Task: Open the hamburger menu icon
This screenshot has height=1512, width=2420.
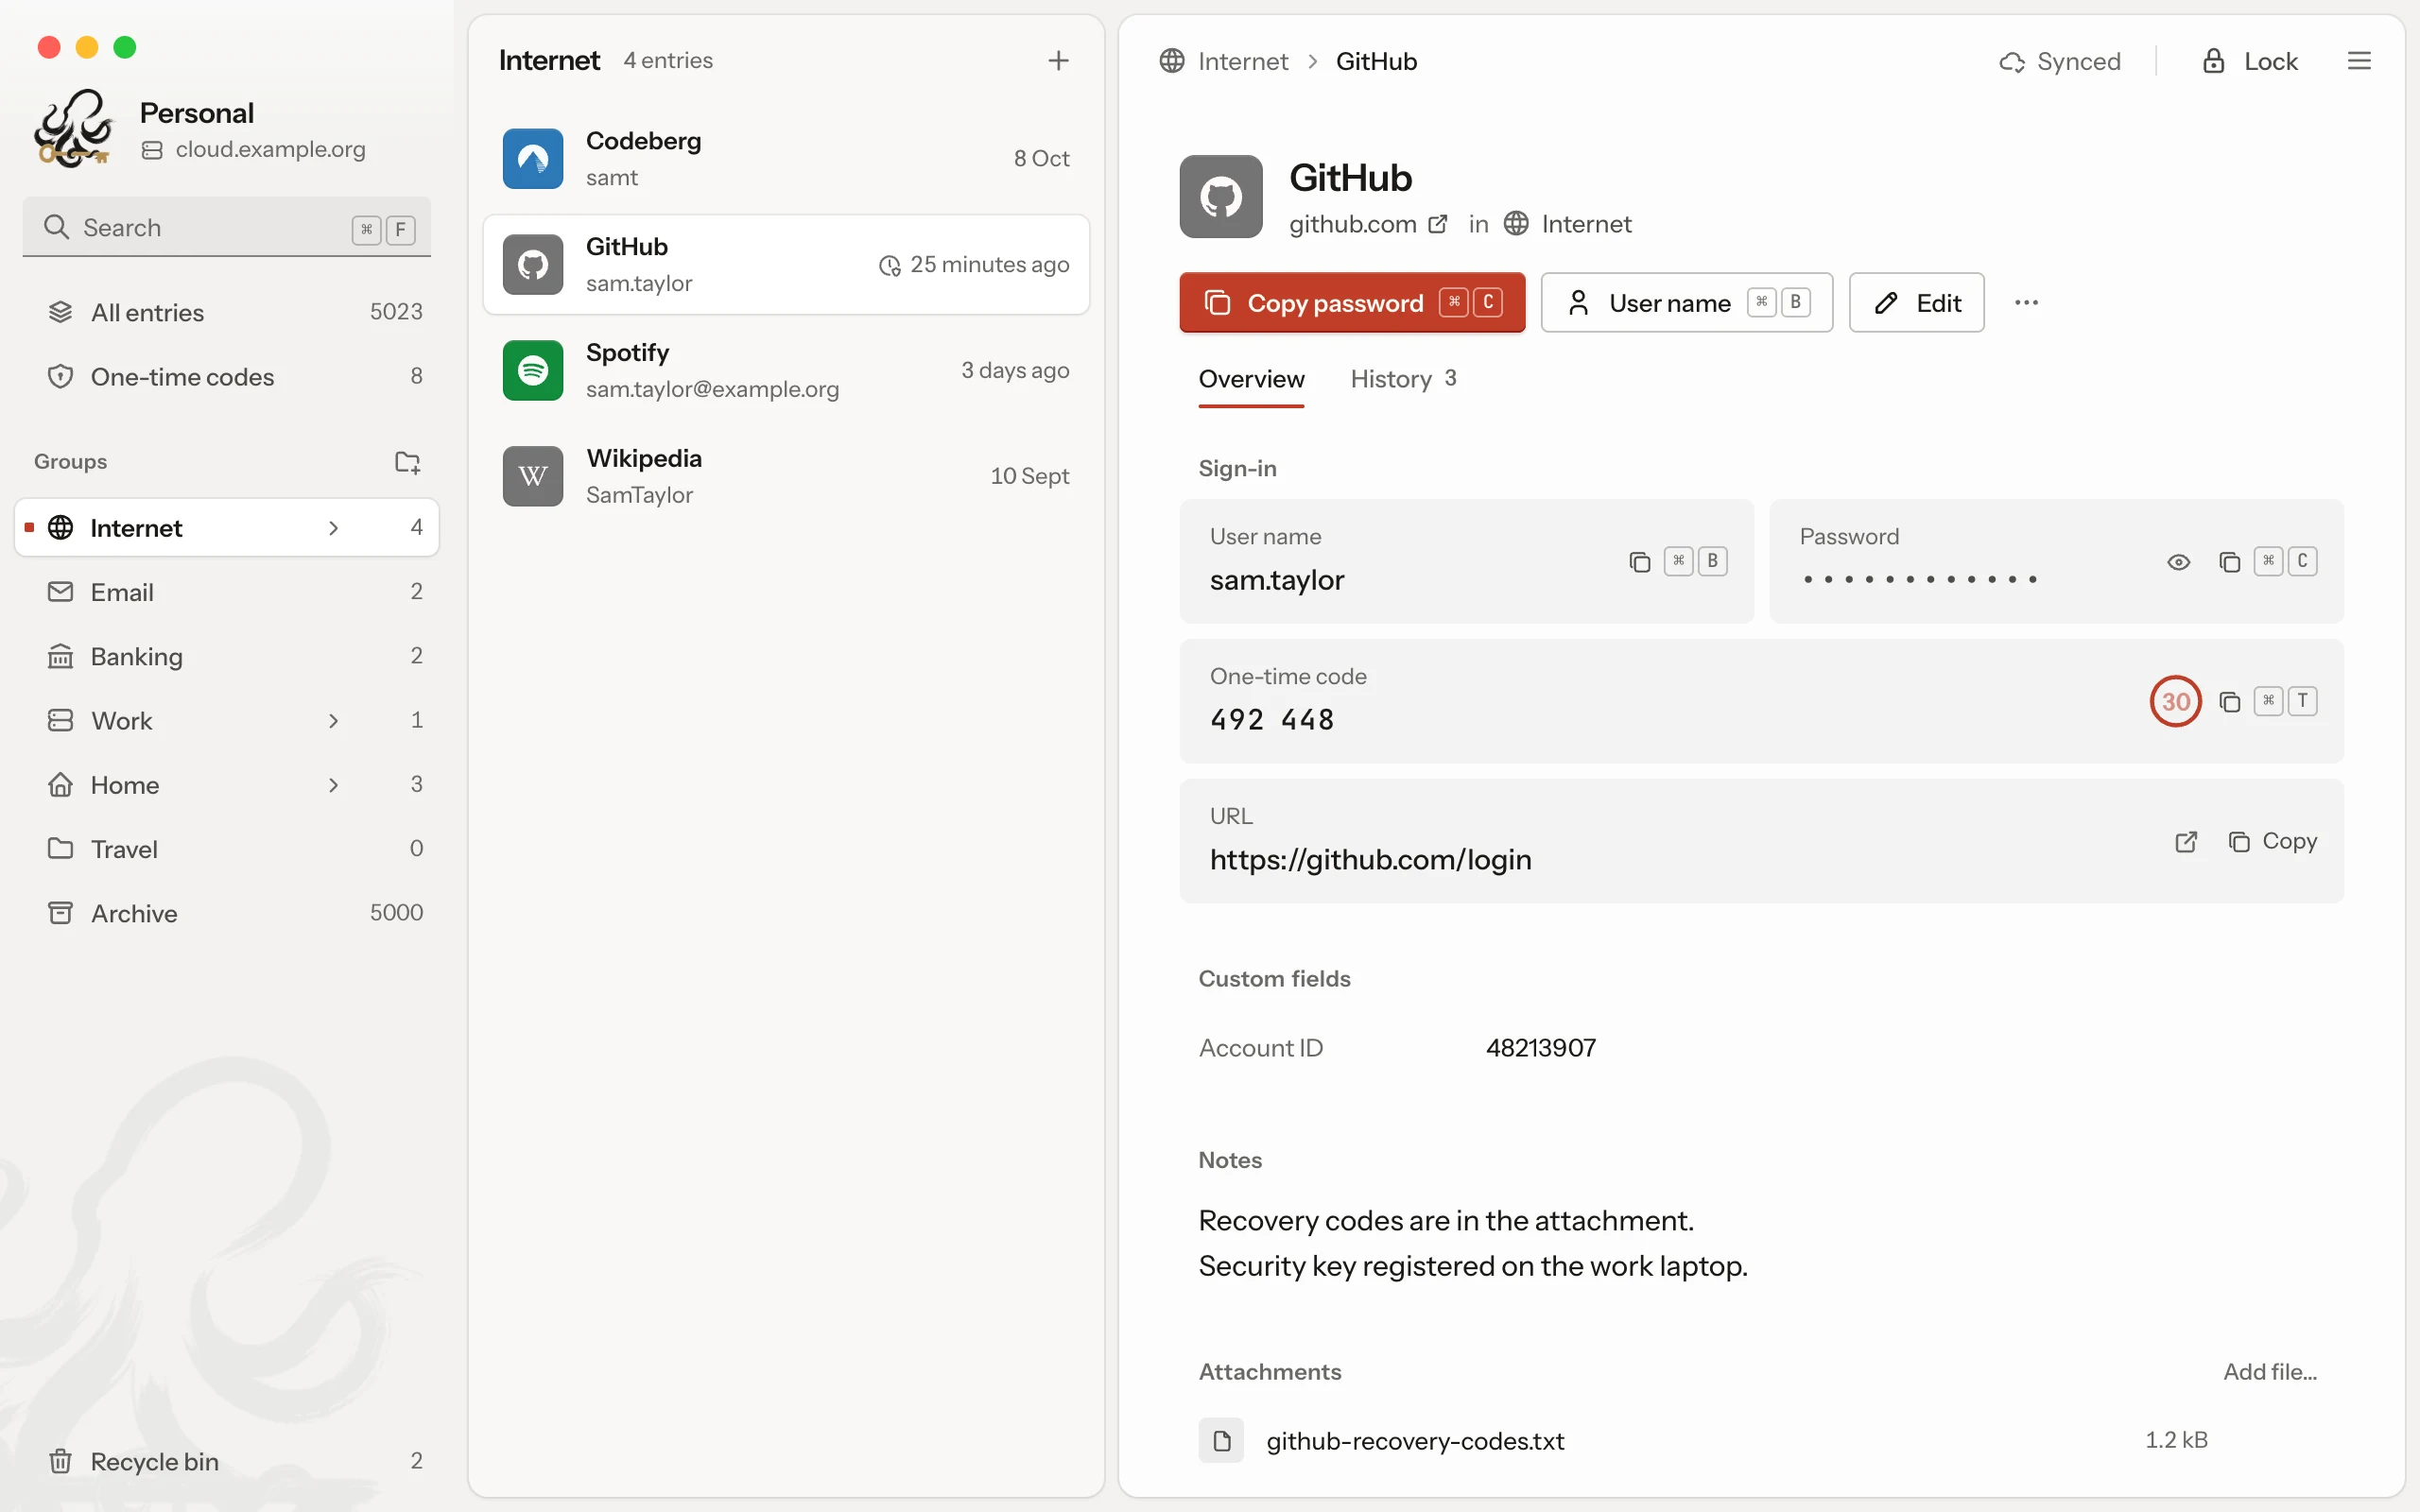Action: click(x=2359, y=61)
